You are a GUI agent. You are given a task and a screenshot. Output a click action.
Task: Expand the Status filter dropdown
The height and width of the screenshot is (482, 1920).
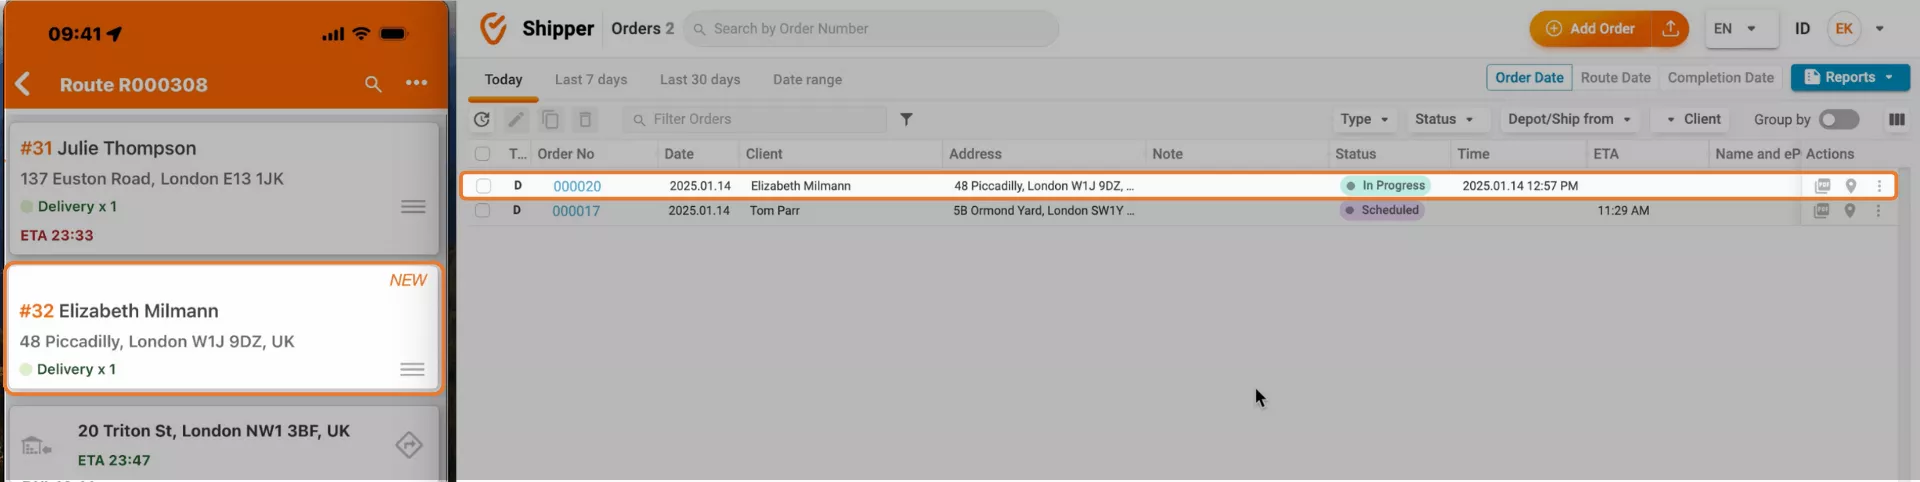click(1443, 119)
